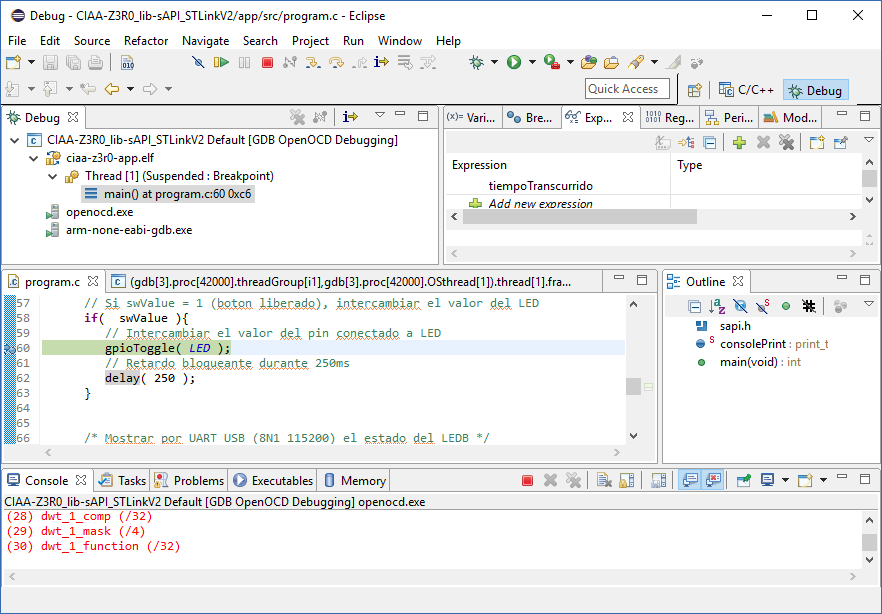
Task: Switch to the Memory tab
Action: click(354, 481)
